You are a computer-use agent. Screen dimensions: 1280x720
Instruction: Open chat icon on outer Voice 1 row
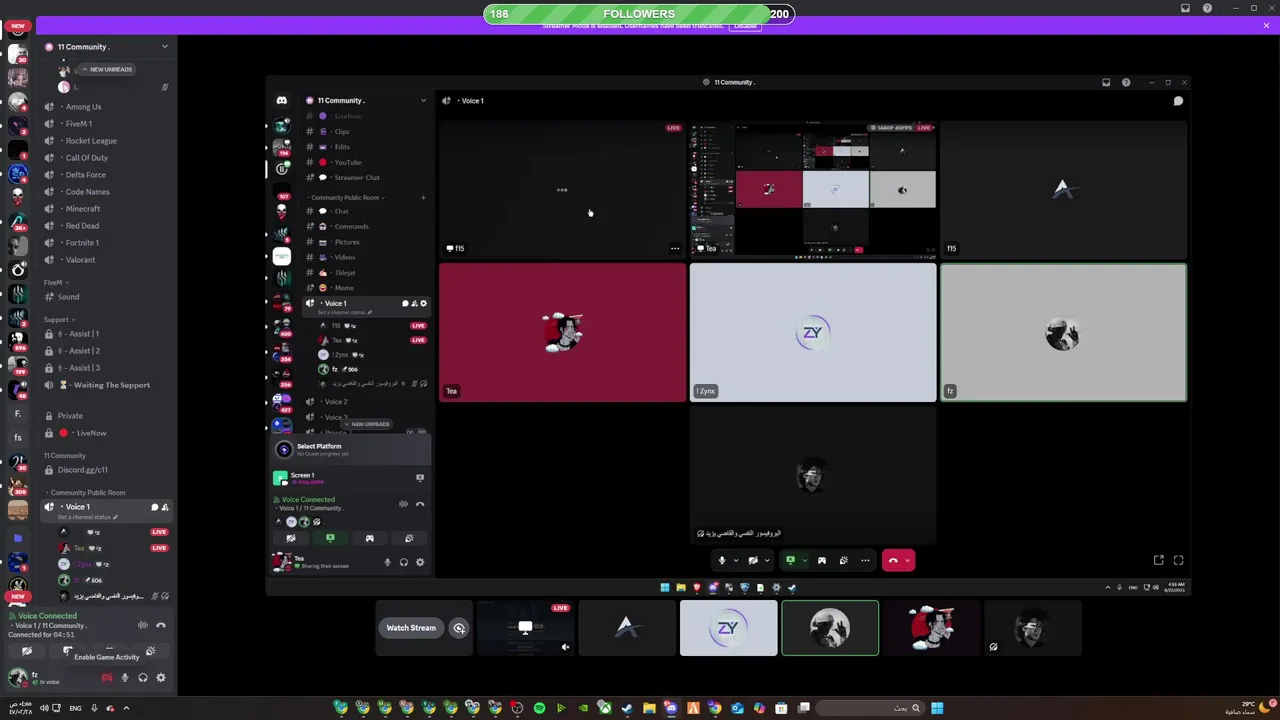click(154, 507)
